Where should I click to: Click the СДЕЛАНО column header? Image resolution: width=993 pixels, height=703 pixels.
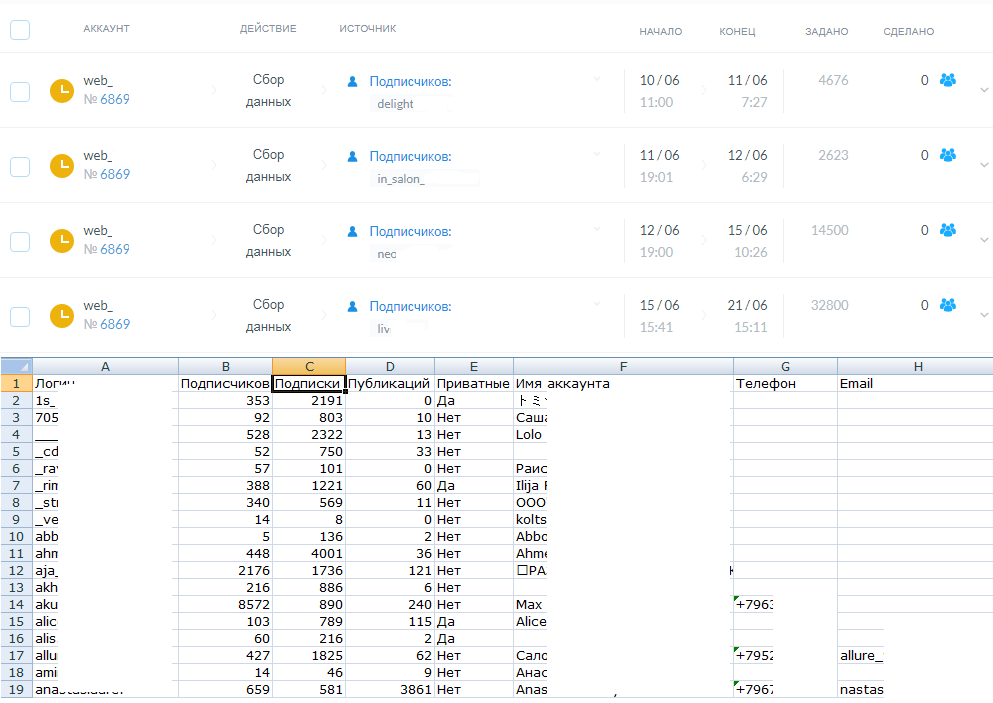tap(909, 32)
